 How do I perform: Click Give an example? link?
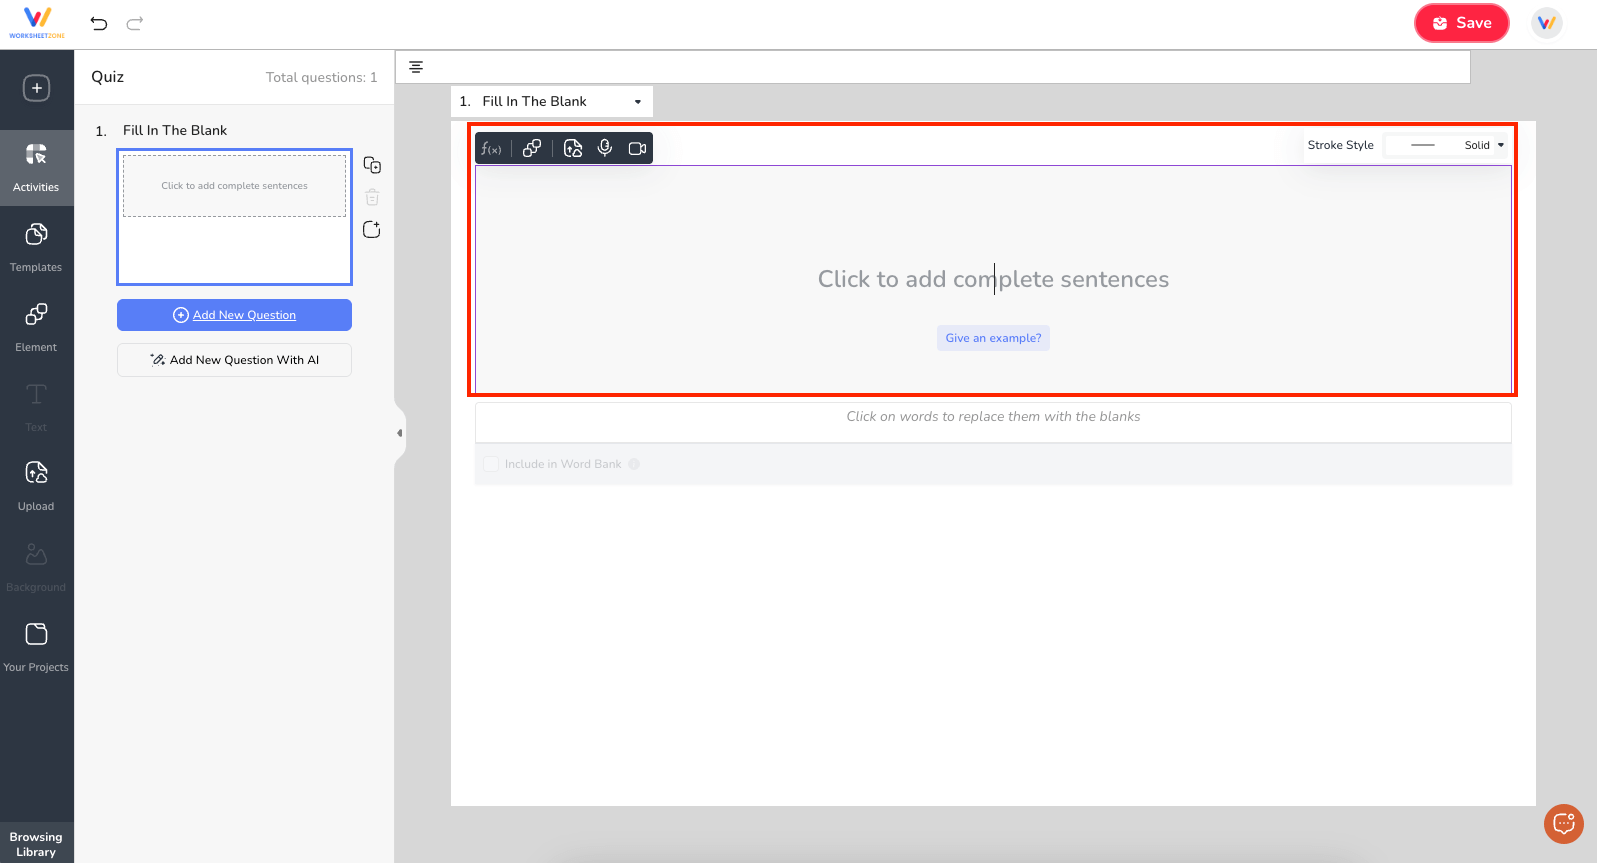point(993,338)
